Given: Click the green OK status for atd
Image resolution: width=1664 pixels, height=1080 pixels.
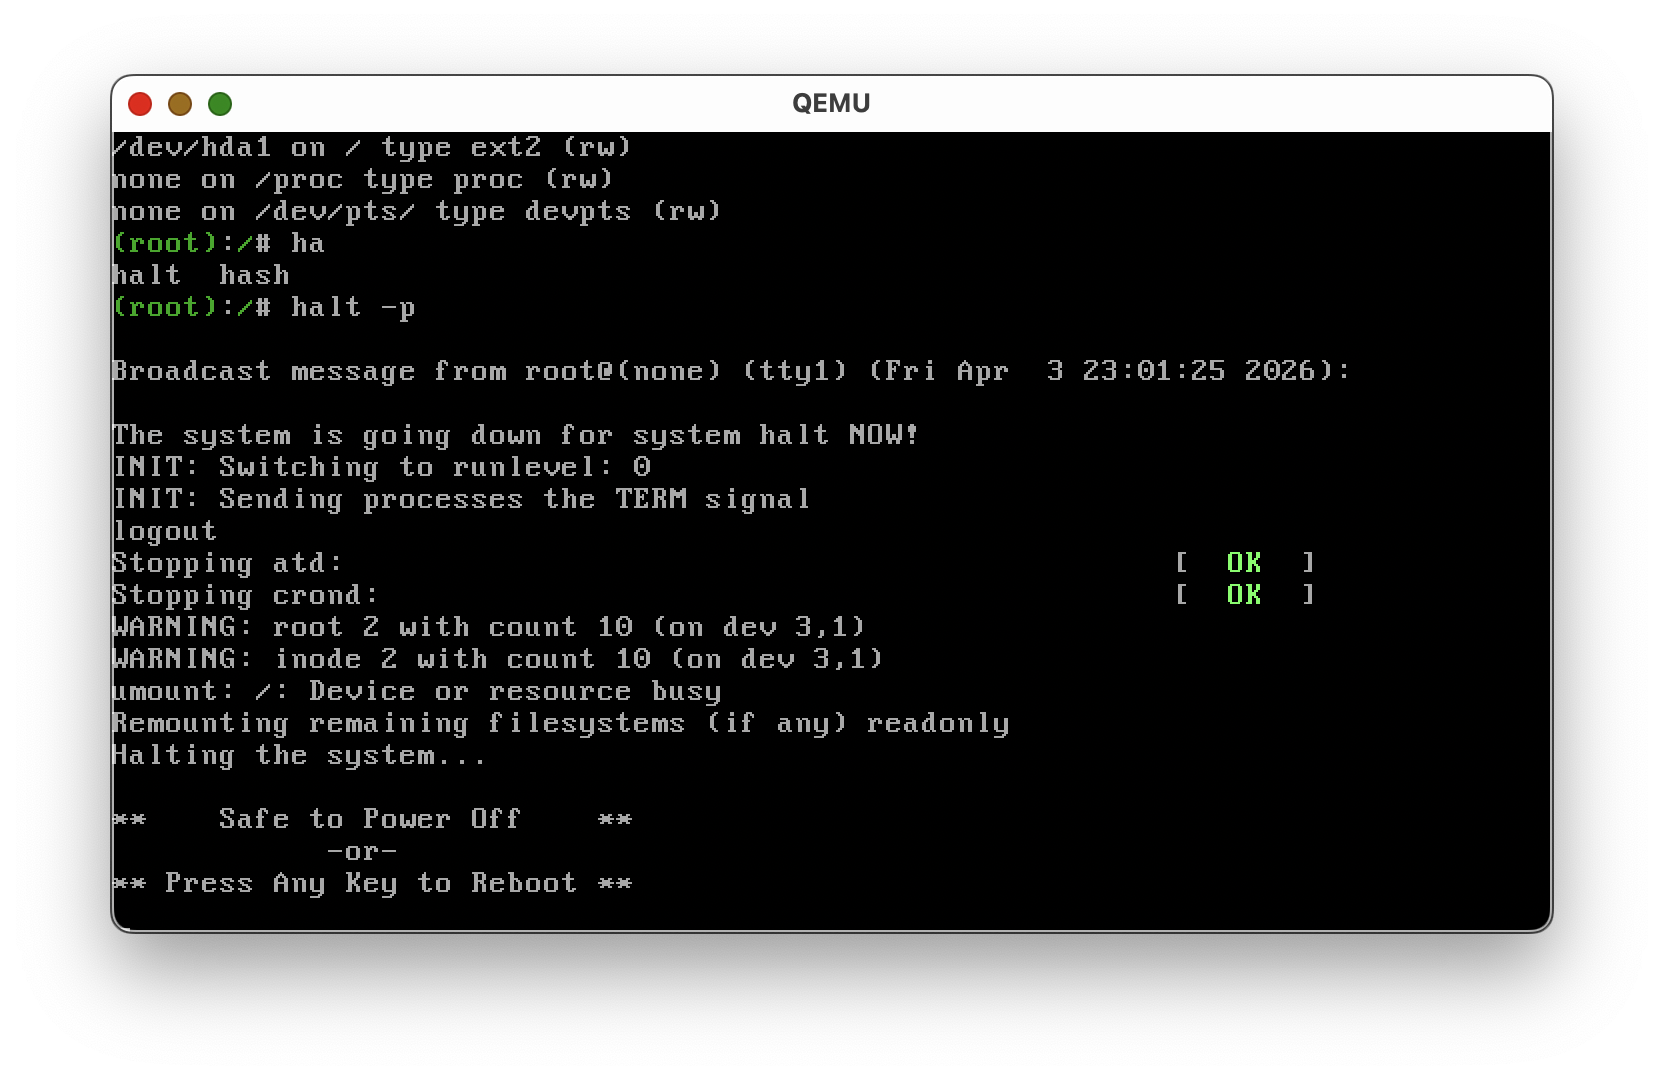Looking at the screenshot, I should point(1243,563).
